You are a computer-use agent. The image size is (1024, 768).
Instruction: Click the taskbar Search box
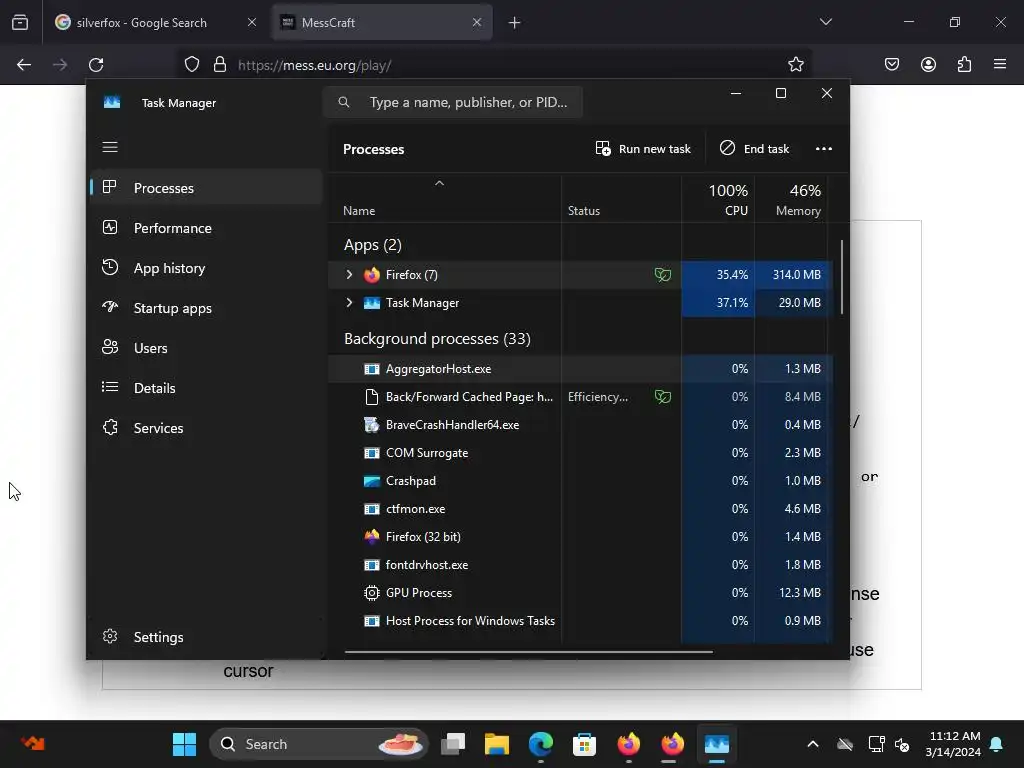(319, 744)
